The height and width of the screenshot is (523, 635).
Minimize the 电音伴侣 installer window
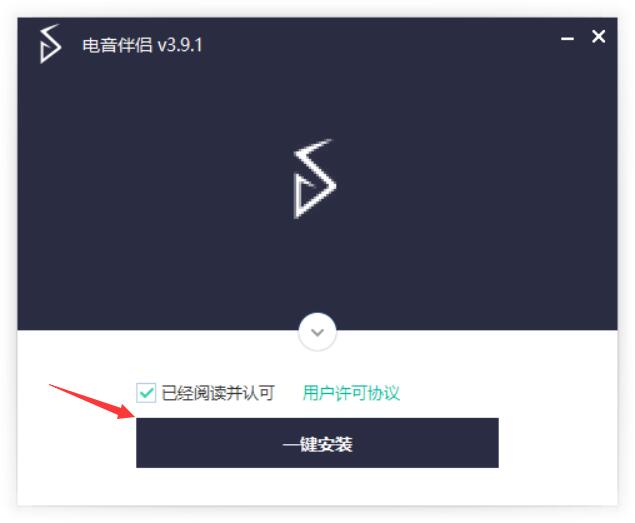(x=567, y=38)
